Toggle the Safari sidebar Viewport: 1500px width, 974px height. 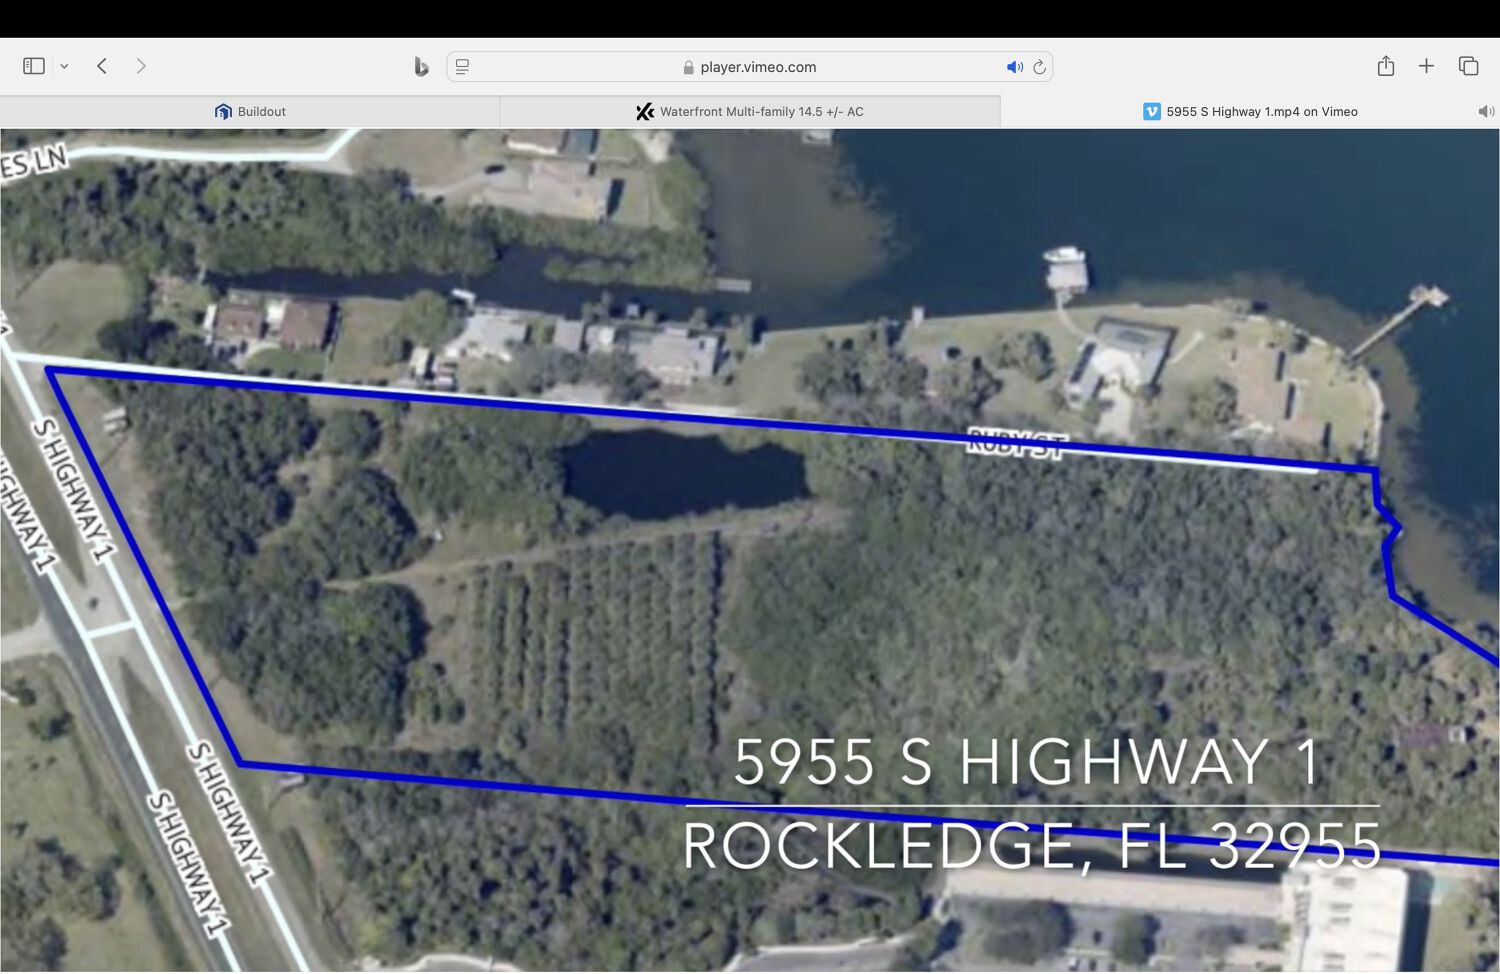34,66
